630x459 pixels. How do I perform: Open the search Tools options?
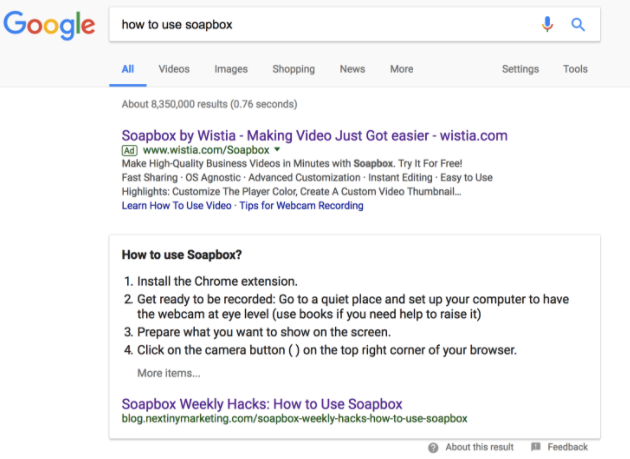pos(575,69)
